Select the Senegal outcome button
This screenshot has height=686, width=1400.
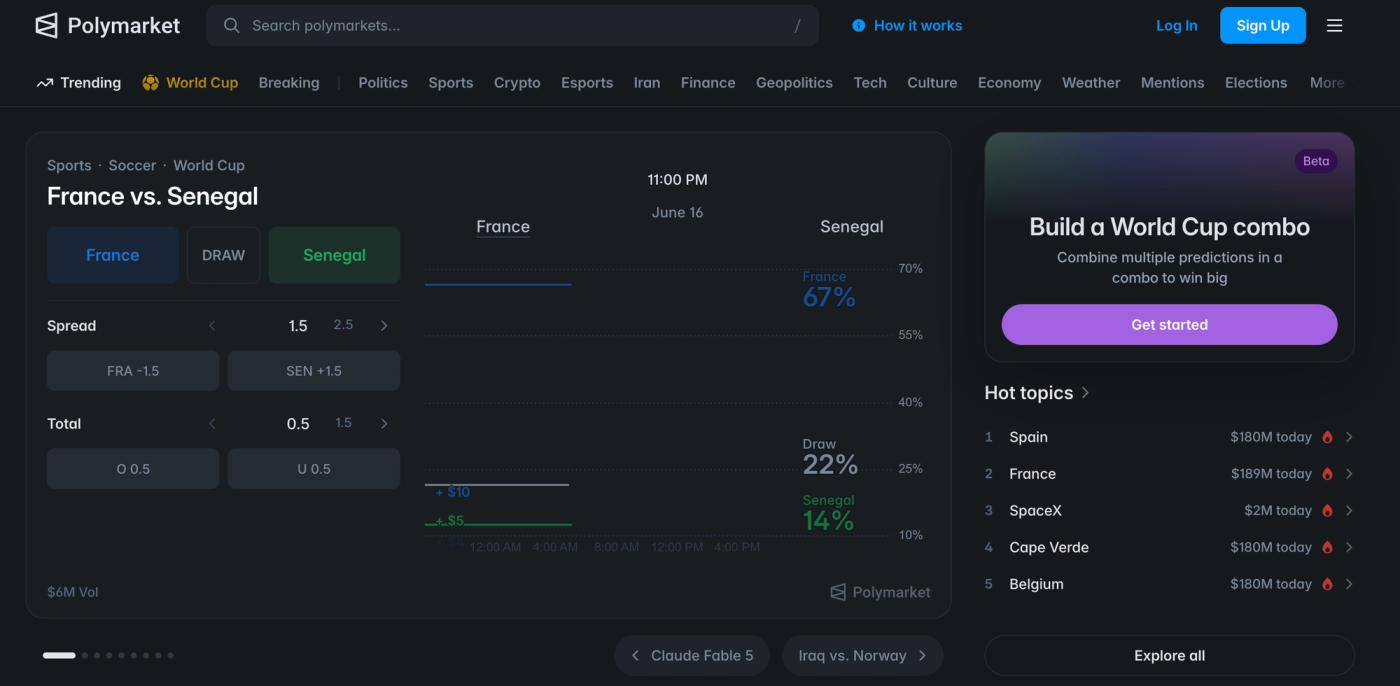(334, 255)
